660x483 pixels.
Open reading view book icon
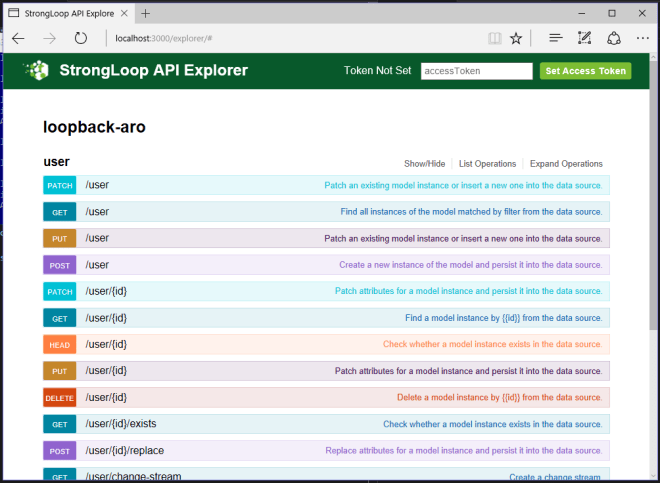(x=494, y=38)
